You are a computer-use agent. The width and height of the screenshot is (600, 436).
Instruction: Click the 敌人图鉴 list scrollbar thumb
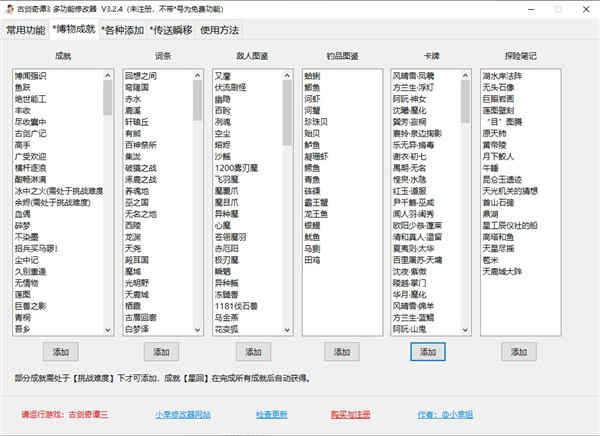[x=287, y=113]
